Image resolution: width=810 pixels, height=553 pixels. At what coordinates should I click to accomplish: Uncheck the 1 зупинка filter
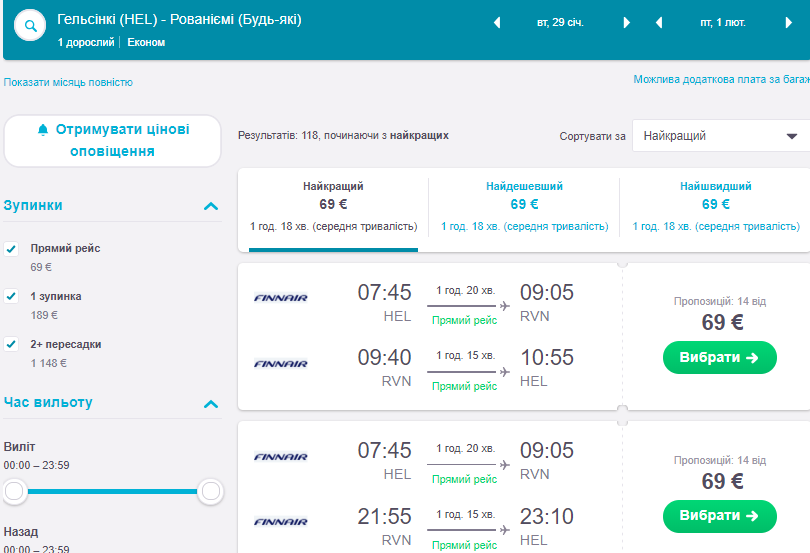click(x=12, y=296)
